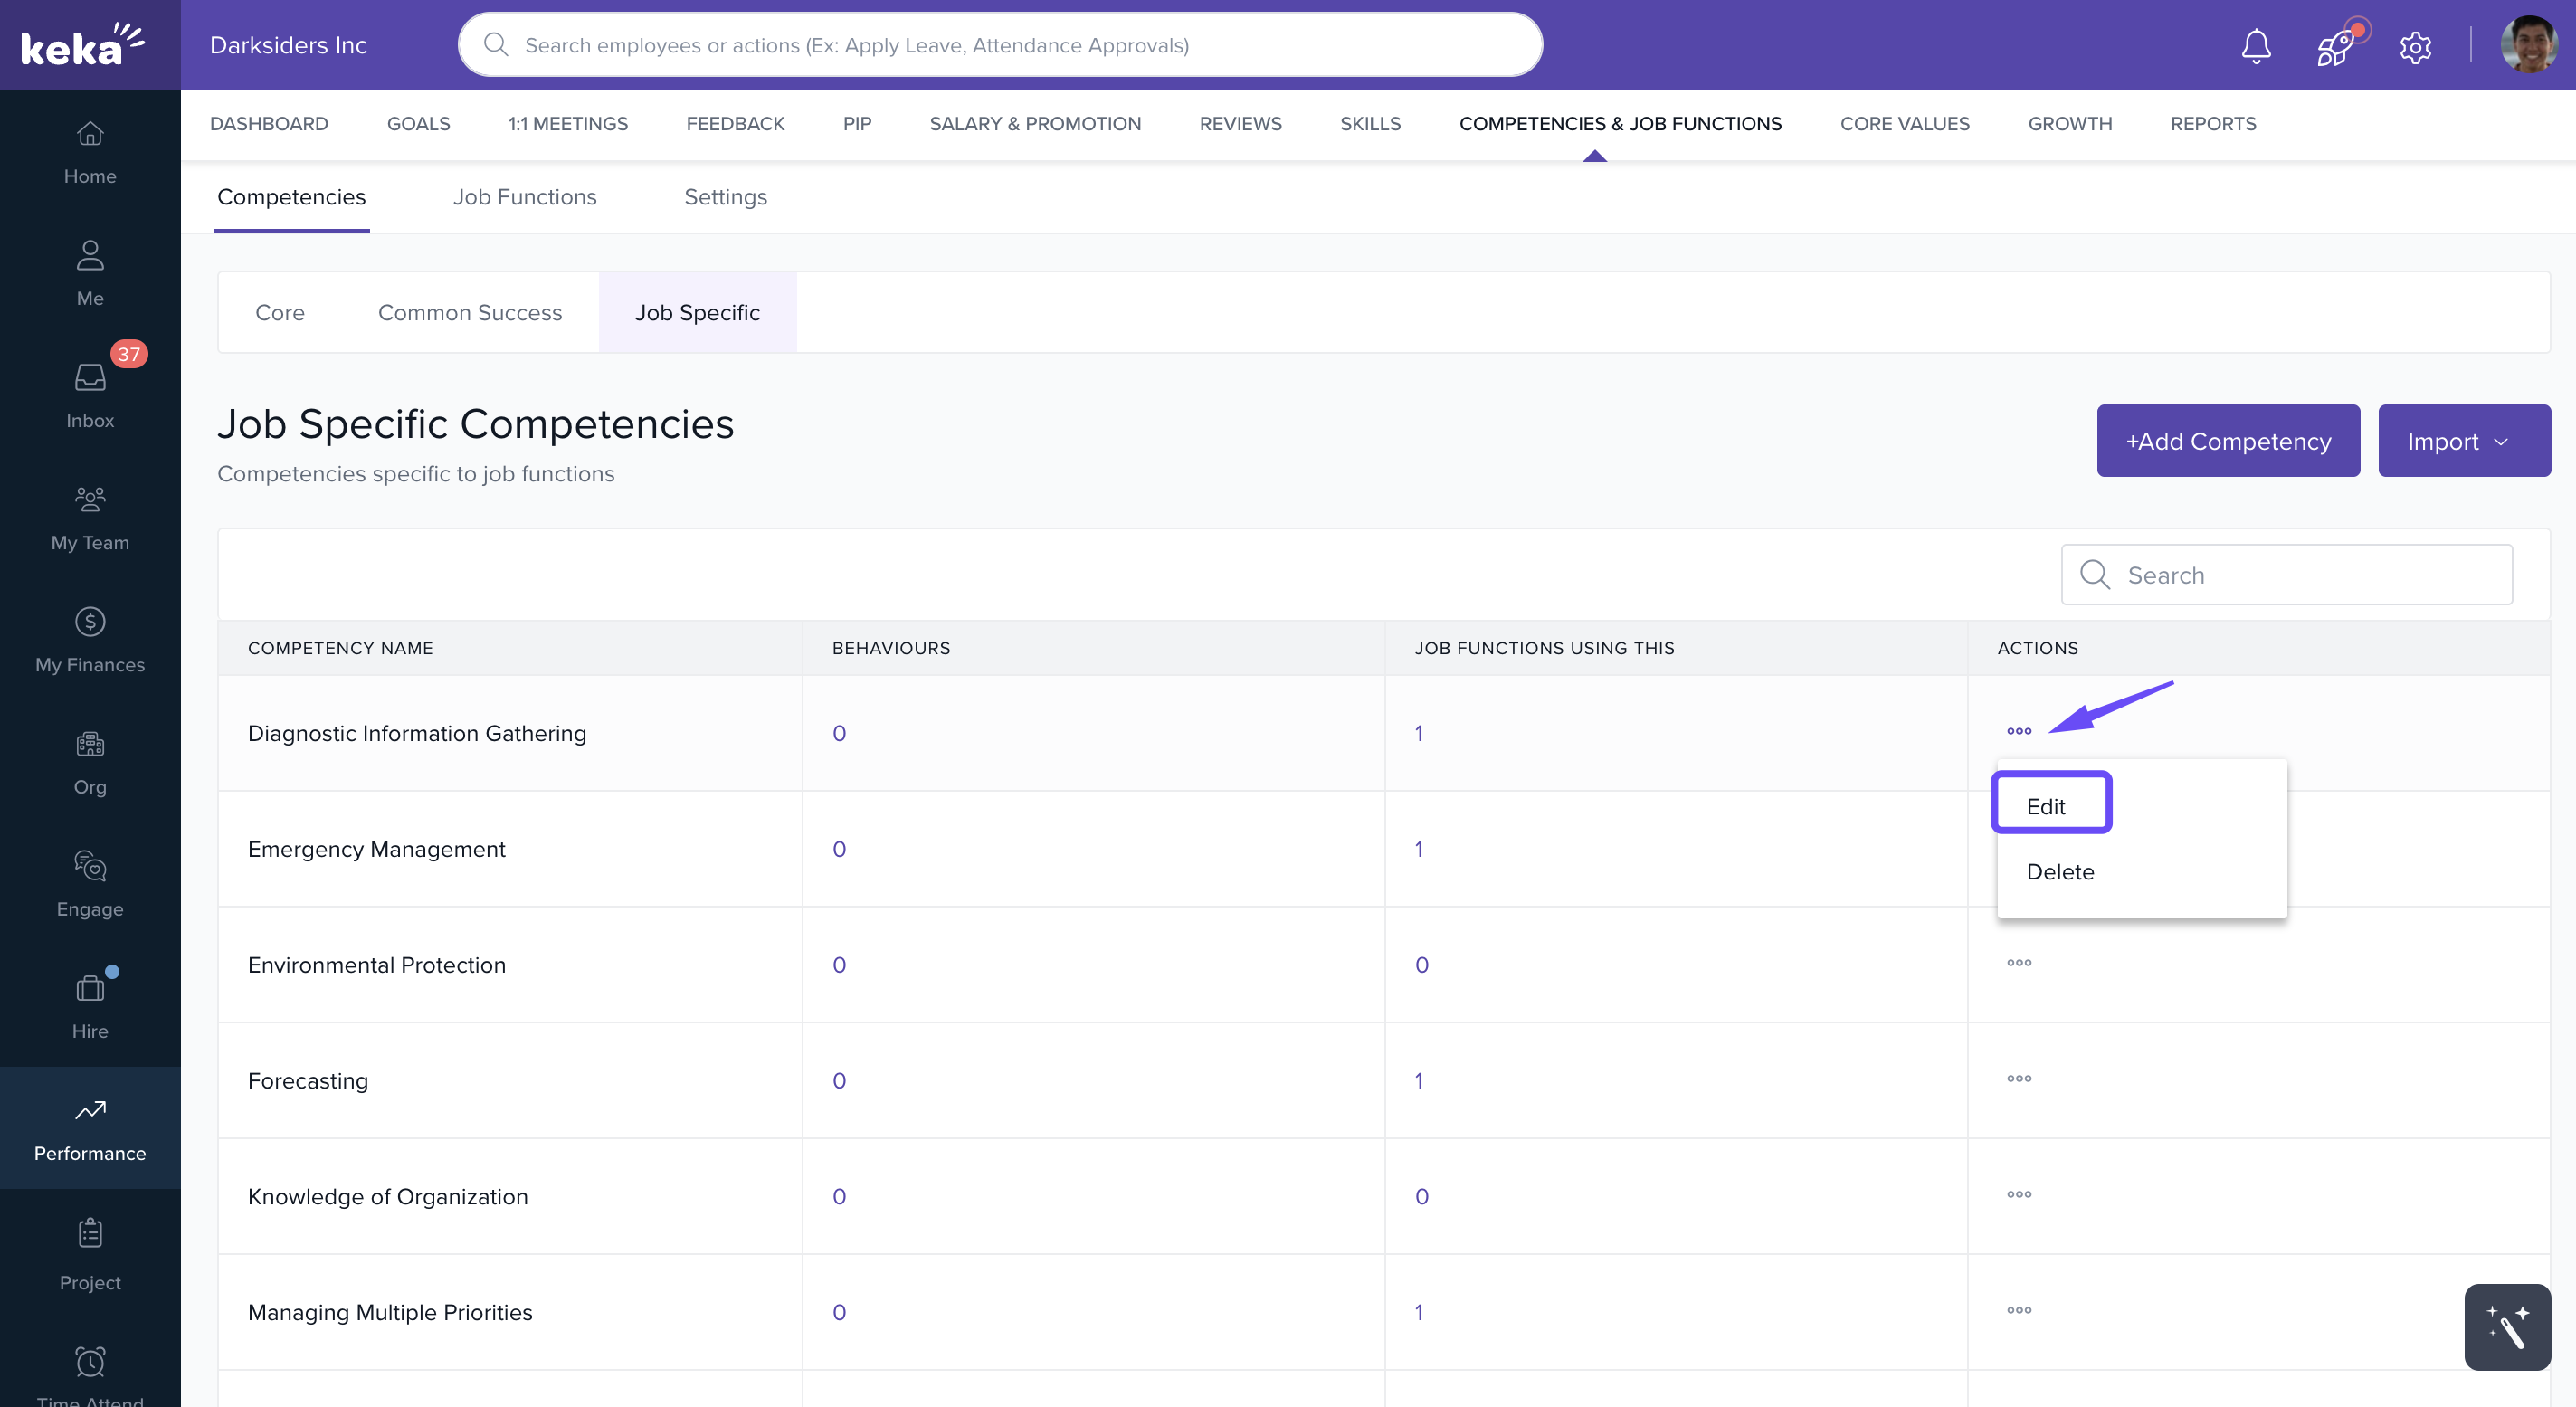Expand the Import dropdown button
The image size is (2576, 1407).
click(x=2463, y=441)
